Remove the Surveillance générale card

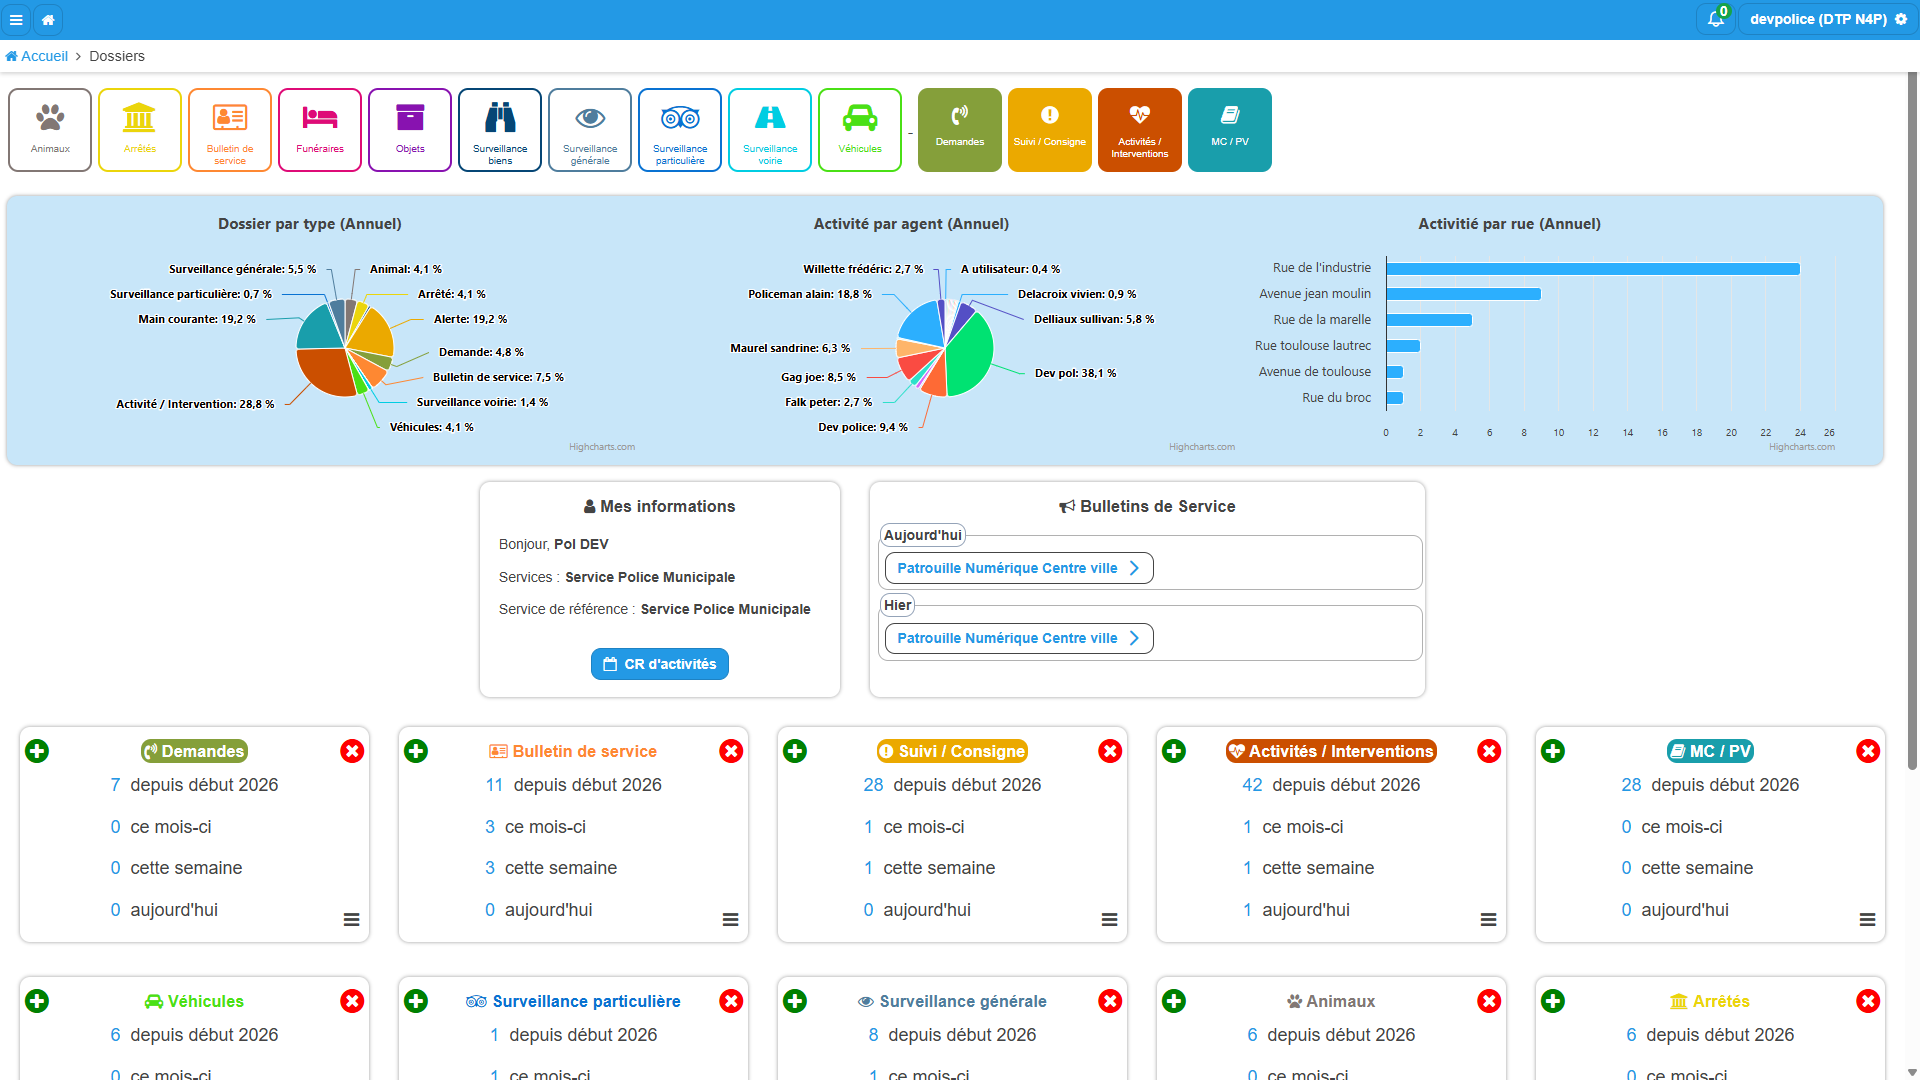[1110, 1001]
